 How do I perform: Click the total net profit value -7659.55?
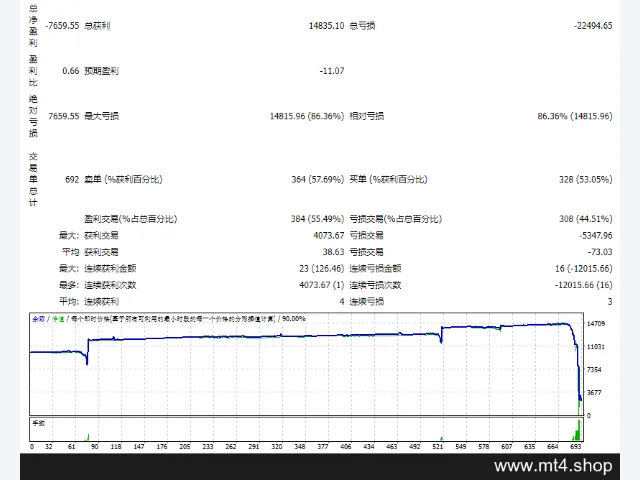(x=62, y=26)
